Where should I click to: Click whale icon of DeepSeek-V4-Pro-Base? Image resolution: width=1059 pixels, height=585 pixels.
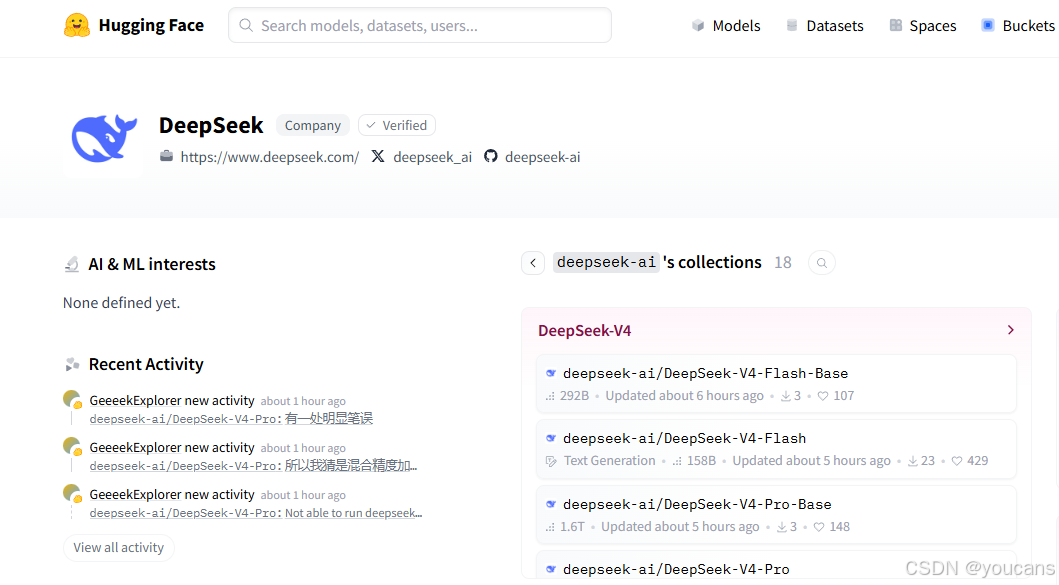(551, 504)
